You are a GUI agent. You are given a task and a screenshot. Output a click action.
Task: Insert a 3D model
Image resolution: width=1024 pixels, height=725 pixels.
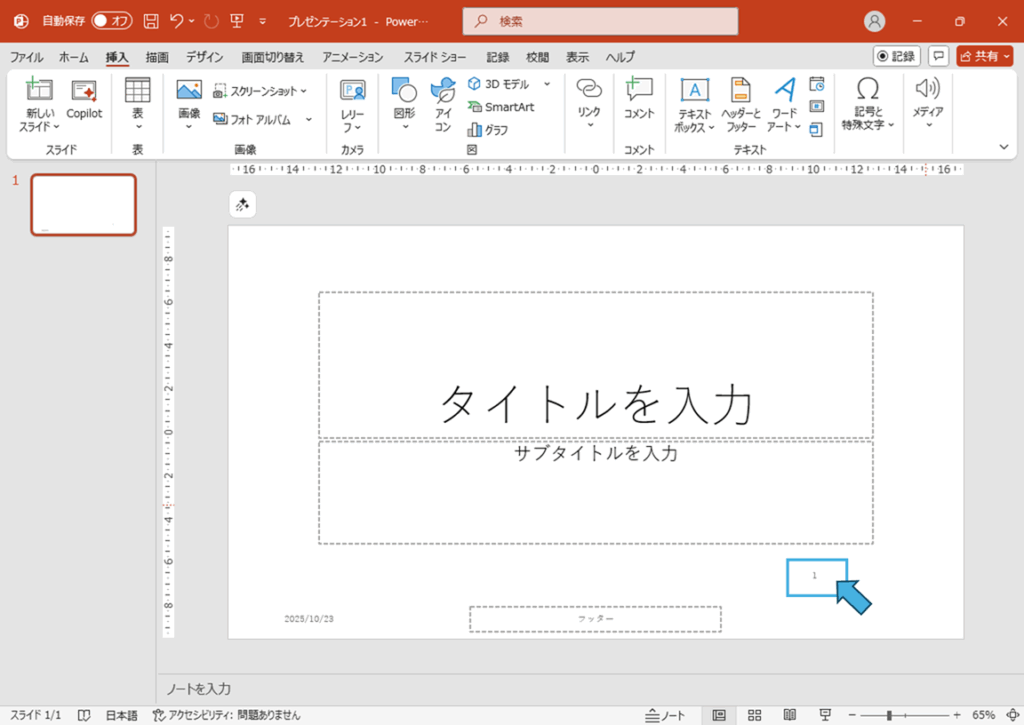pyautogui.click(x=503, y=84)
